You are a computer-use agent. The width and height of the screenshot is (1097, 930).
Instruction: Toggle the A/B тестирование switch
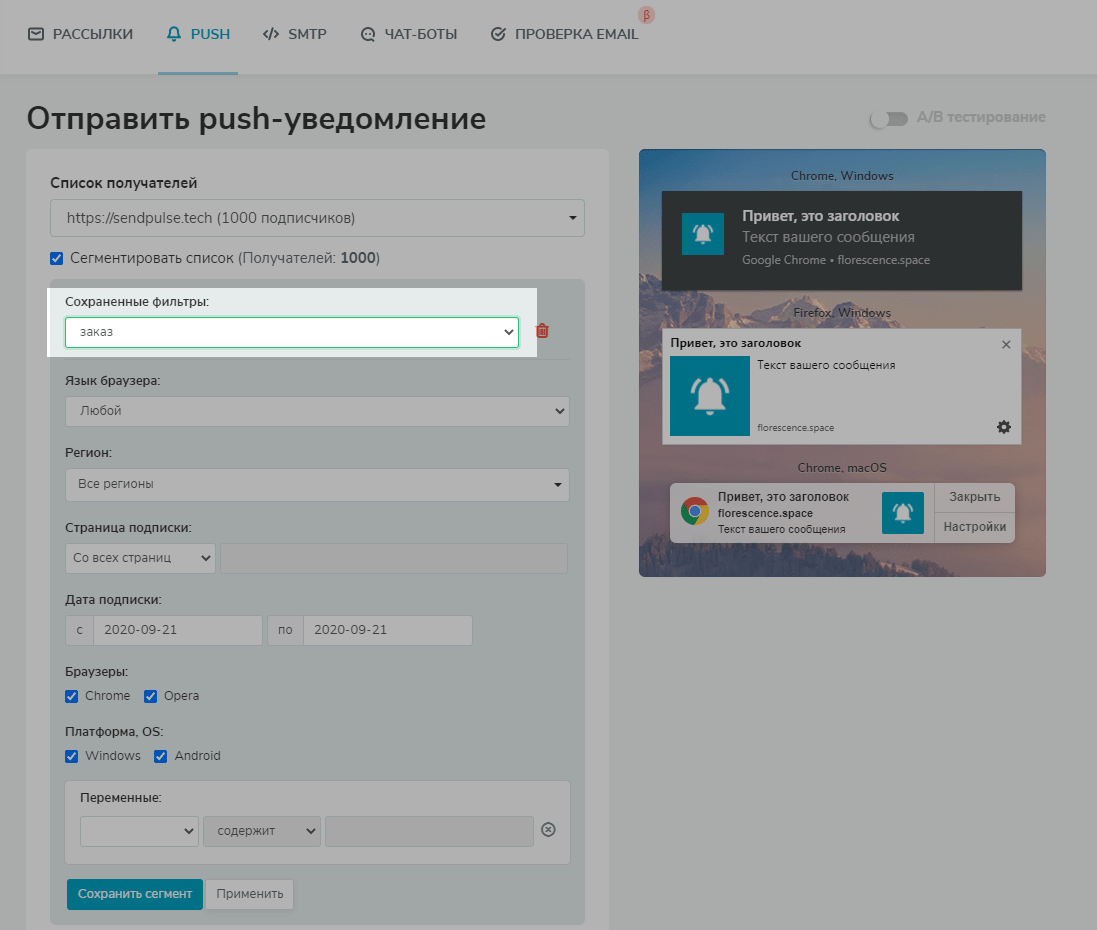[889, 118]
